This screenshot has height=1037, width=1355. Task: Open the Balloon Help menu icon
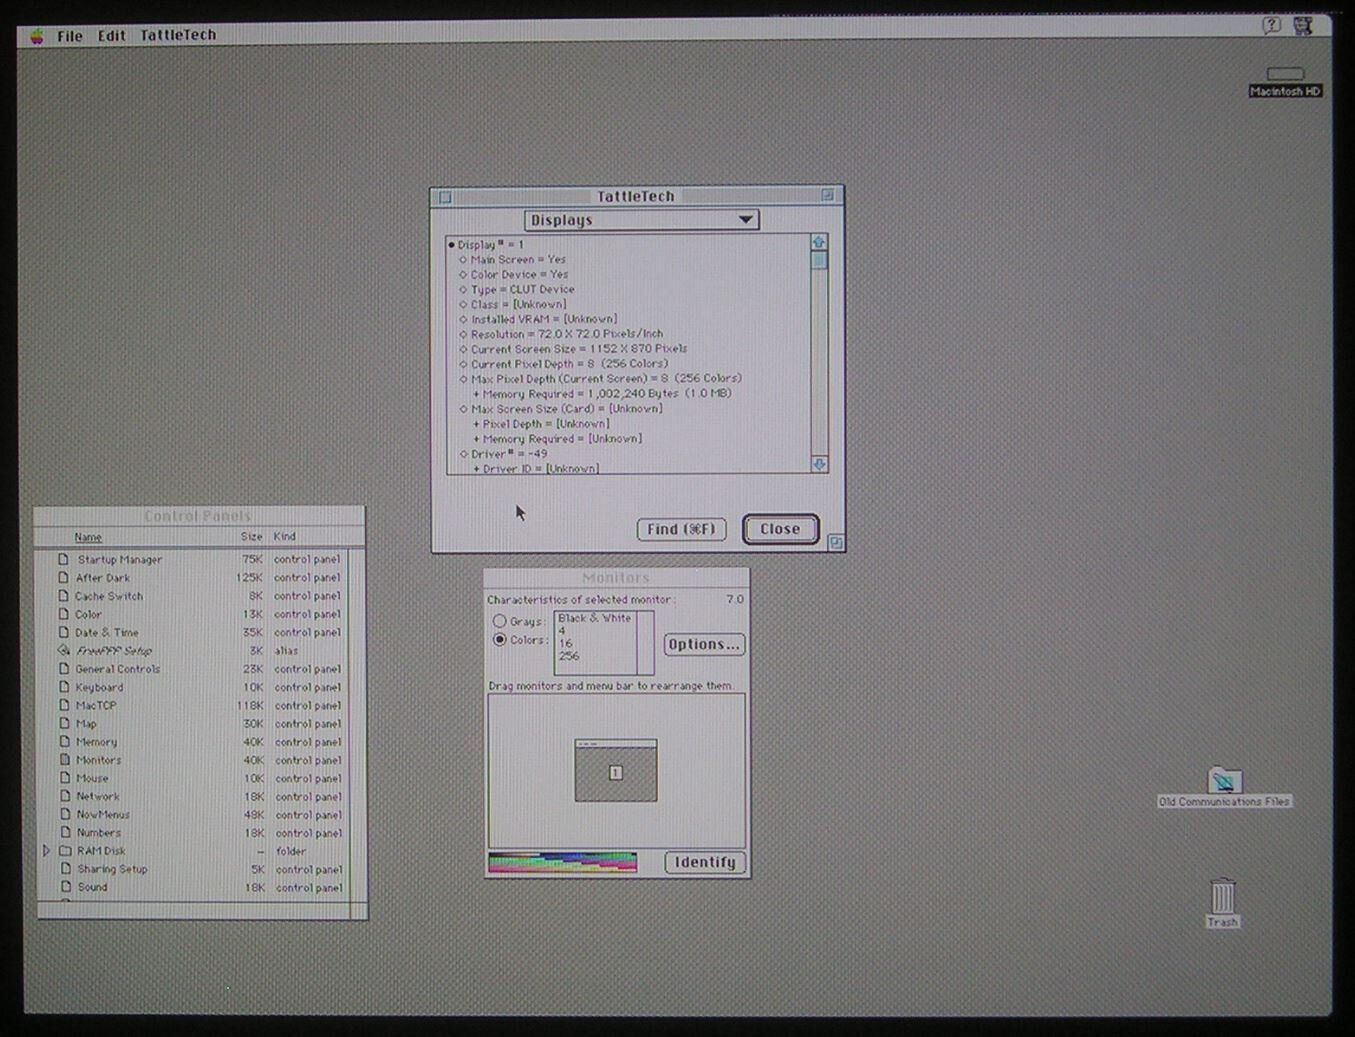coord(1271,26)
